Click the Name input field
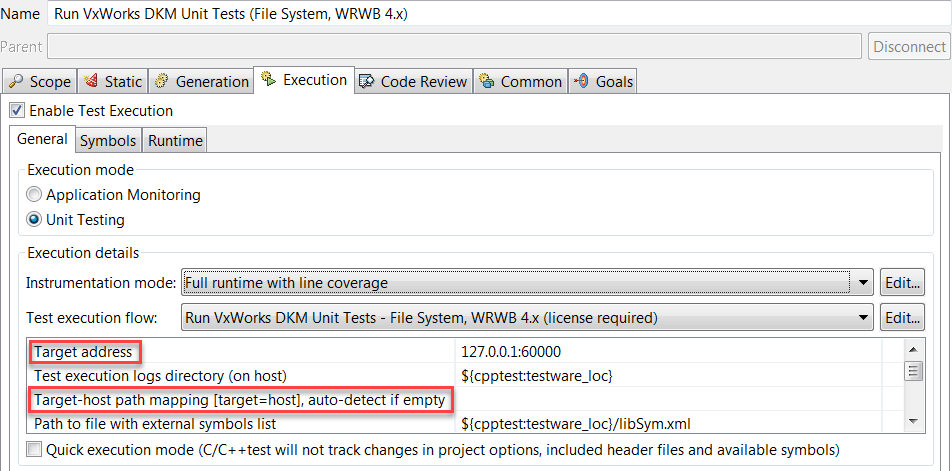The image size is (952, 471). 499,15
